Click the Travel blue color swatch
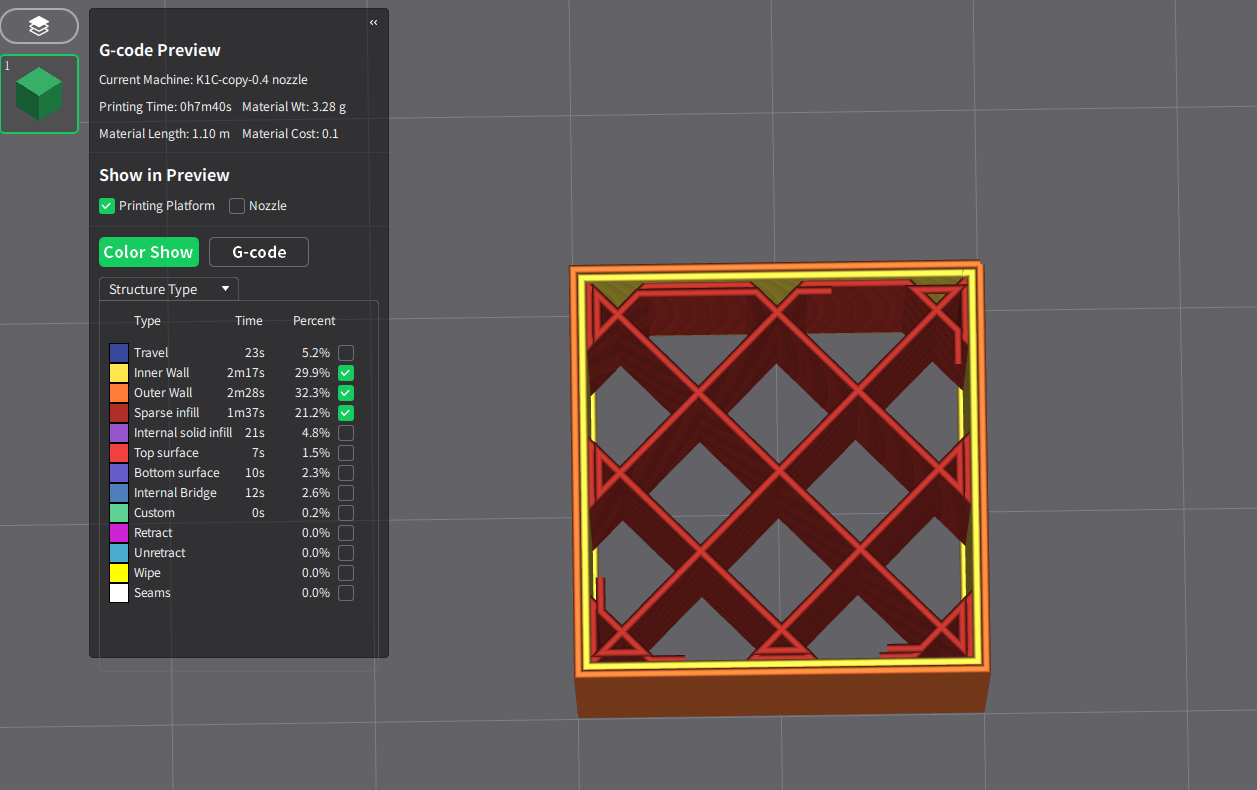 pyautogui.click(x=119, y=353)
